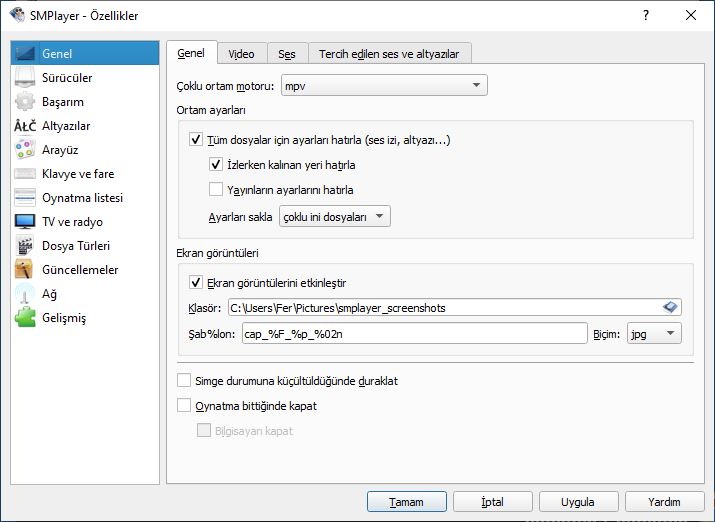Browse for screenshot folder icon

click(x=670, y=307)
